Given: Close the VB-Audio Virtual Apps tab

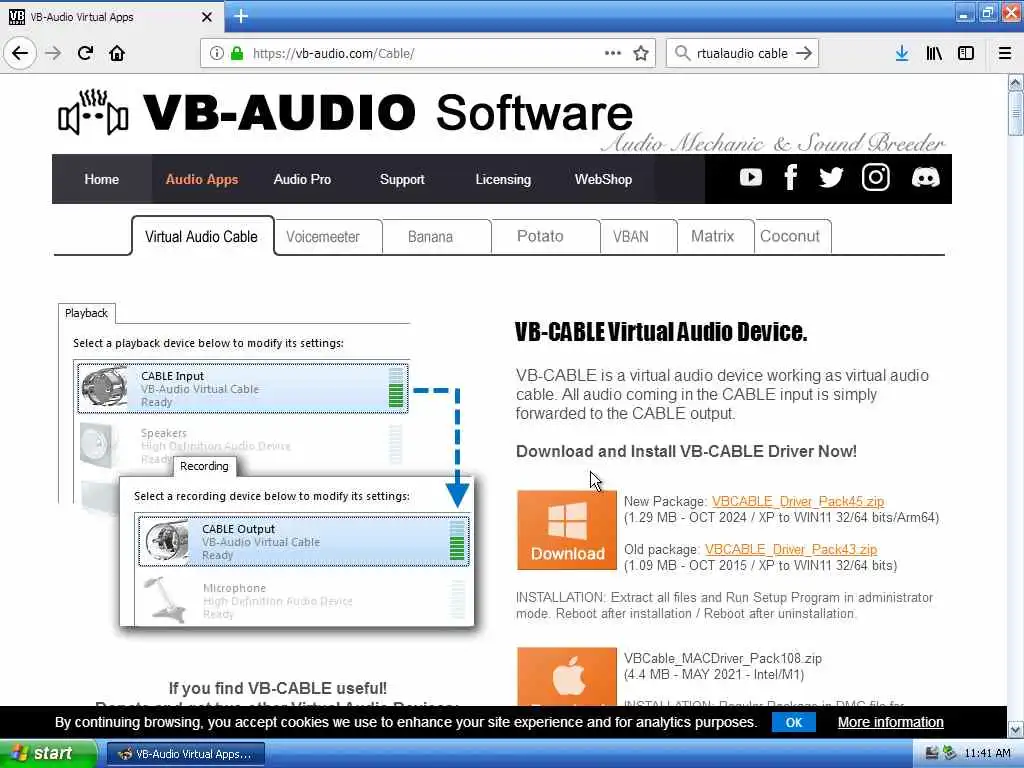Looking at the screenshot, I should point(206,17).
